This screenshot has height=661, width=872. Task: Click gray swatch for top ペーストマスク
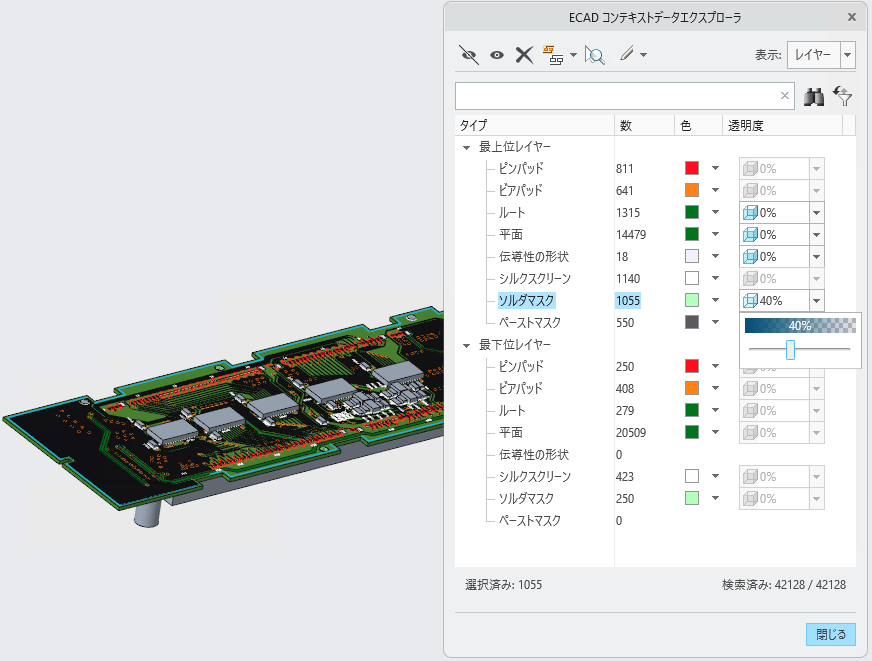692,322
